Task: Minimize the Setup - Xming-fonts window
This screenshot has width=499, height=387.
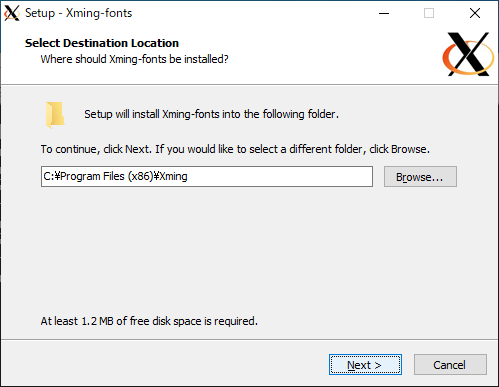Action: tap(384, 13)
